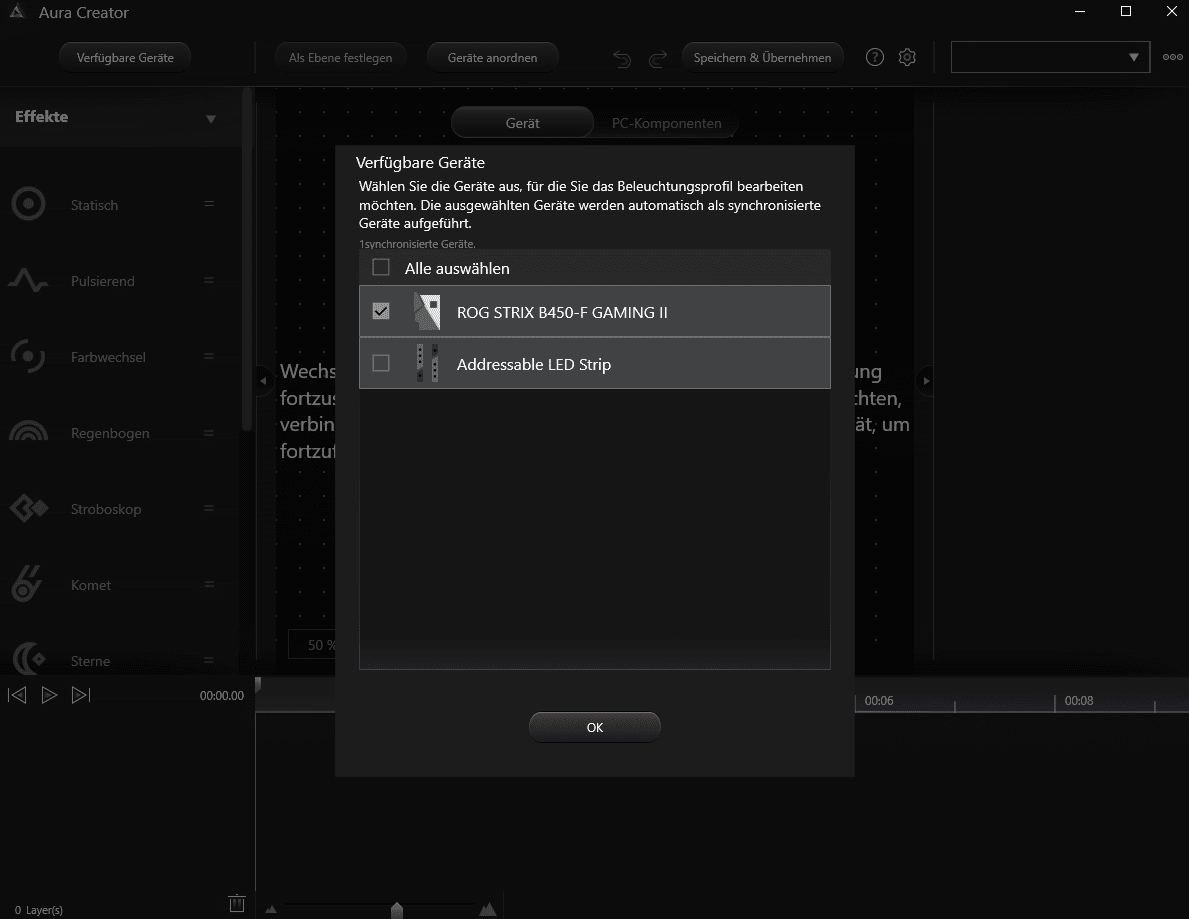The width and height of the screenshot is (1189, 919).
Task: Jump to next frame in timeline
Action: (81, 695)
